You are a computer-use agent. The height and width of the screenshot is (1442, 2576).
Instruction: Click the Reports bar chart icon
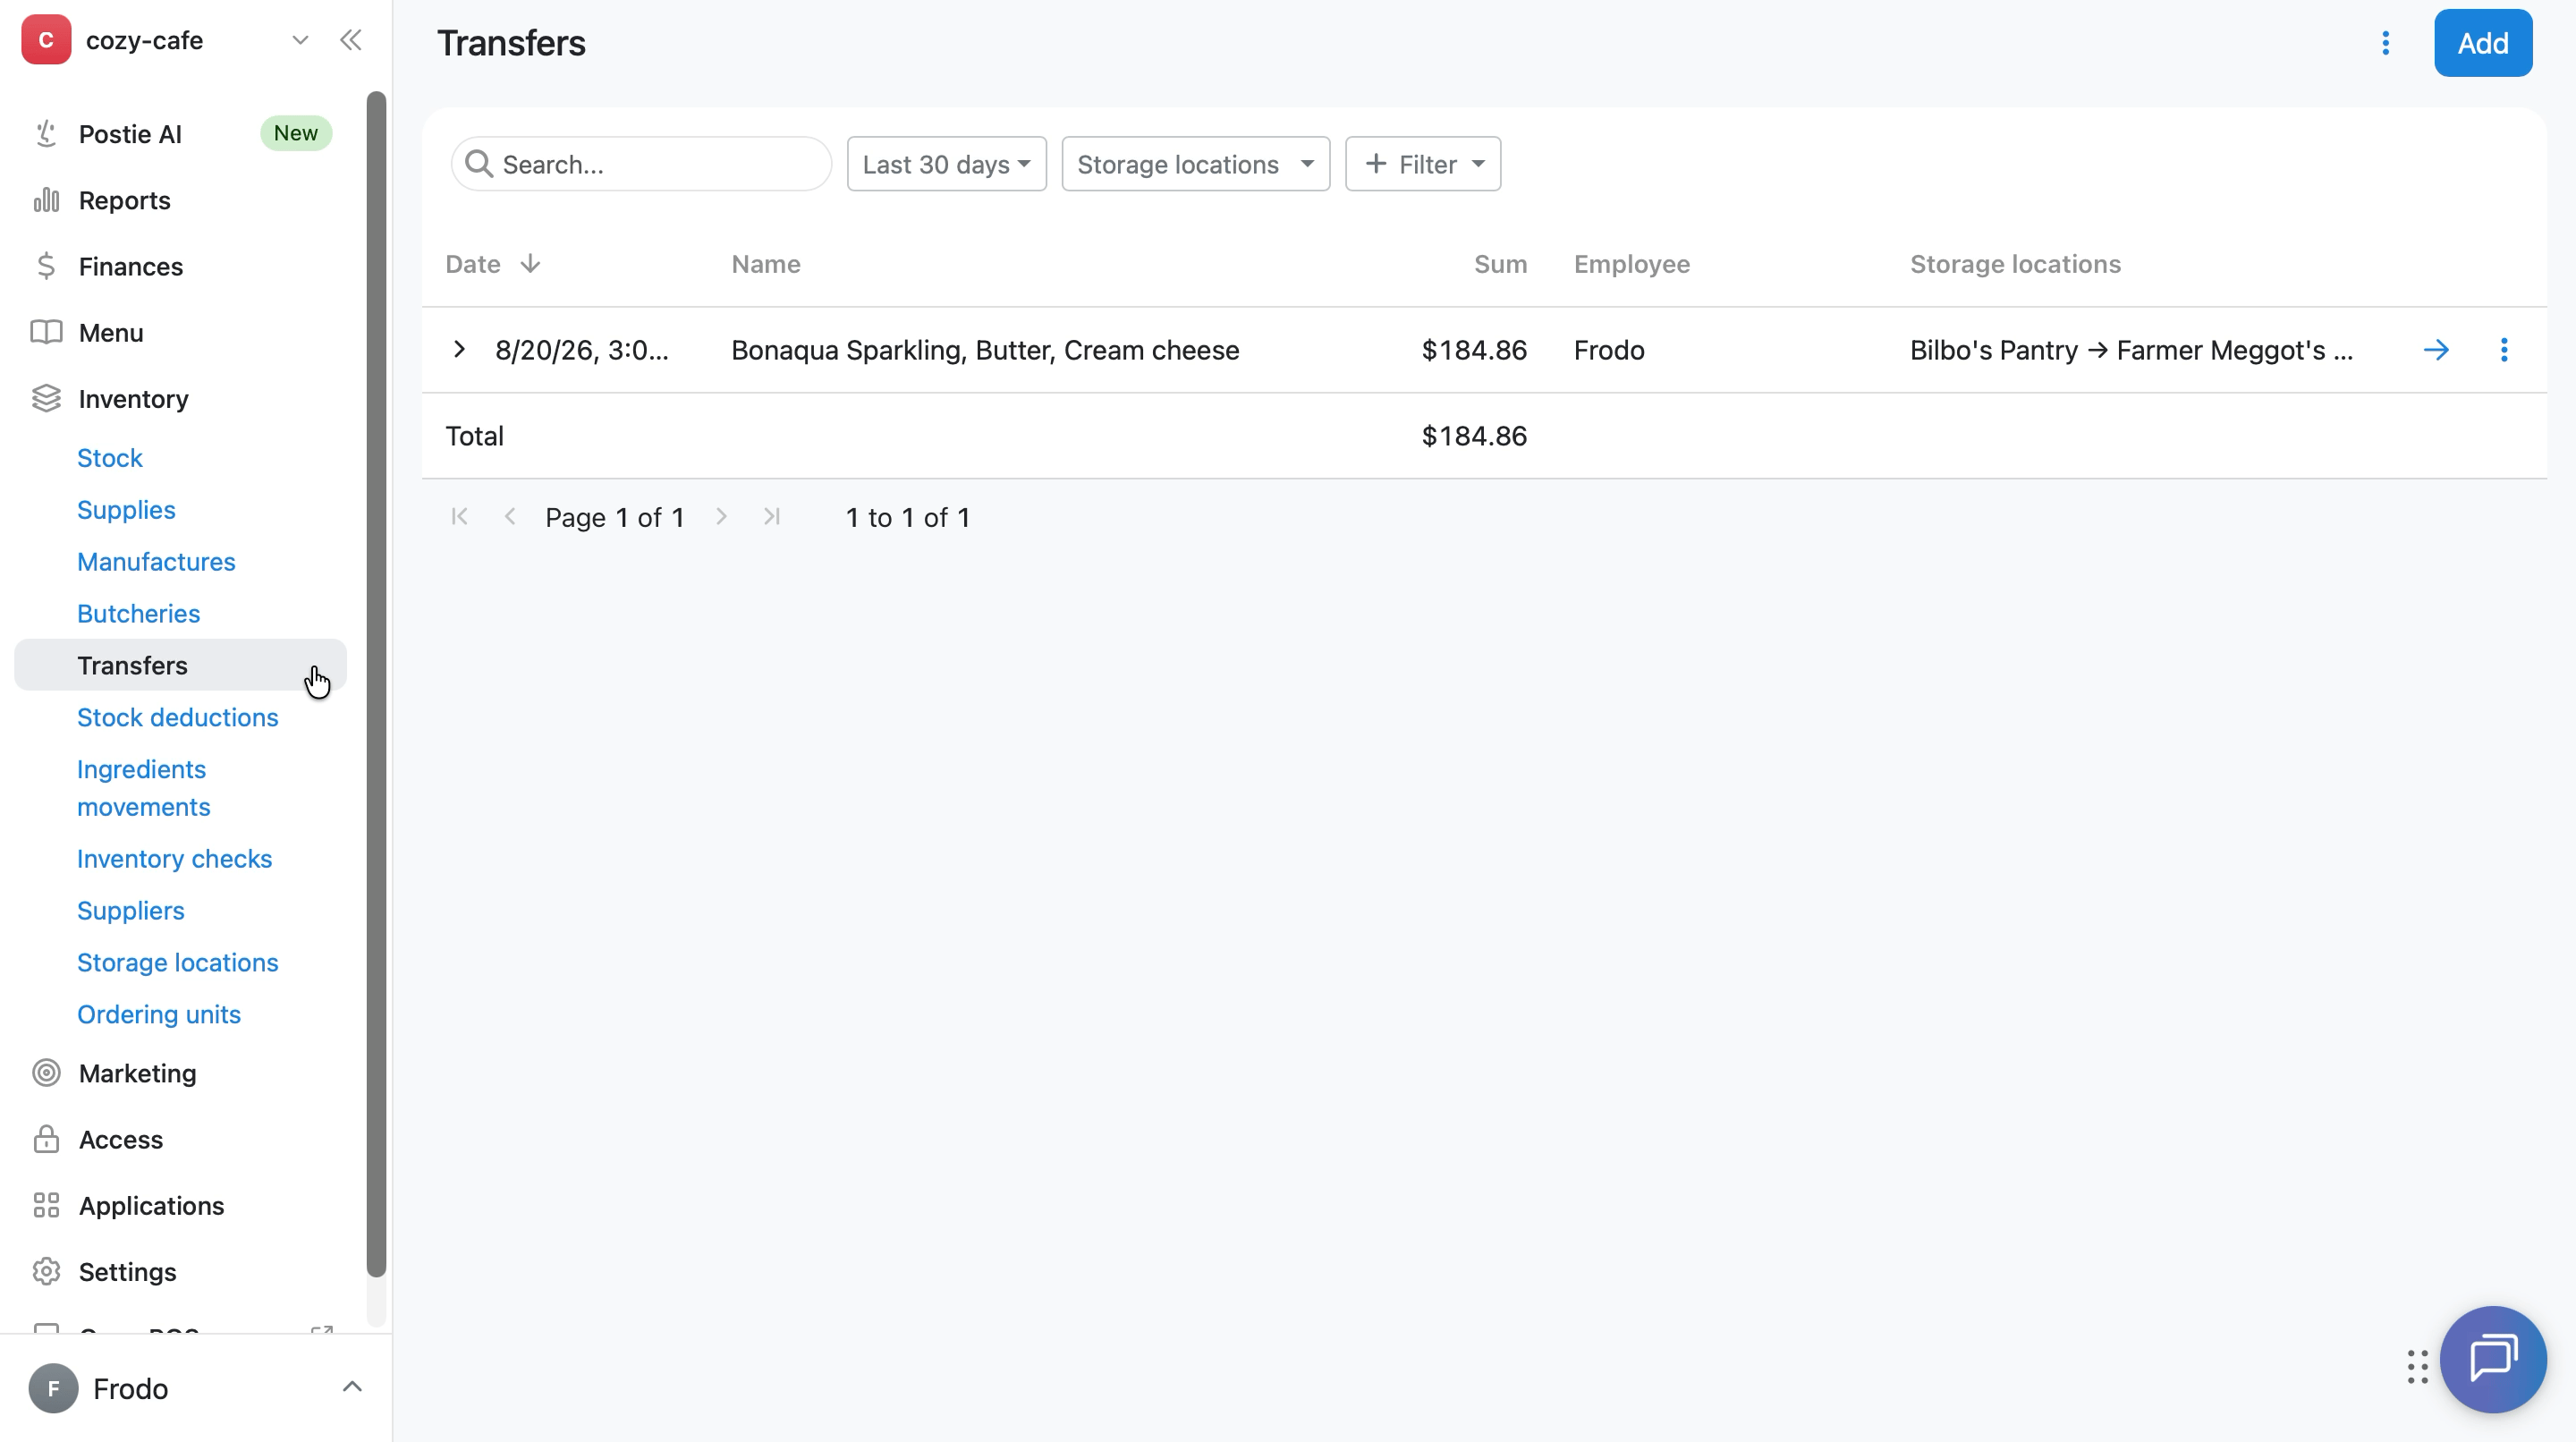tap(46, 200)
